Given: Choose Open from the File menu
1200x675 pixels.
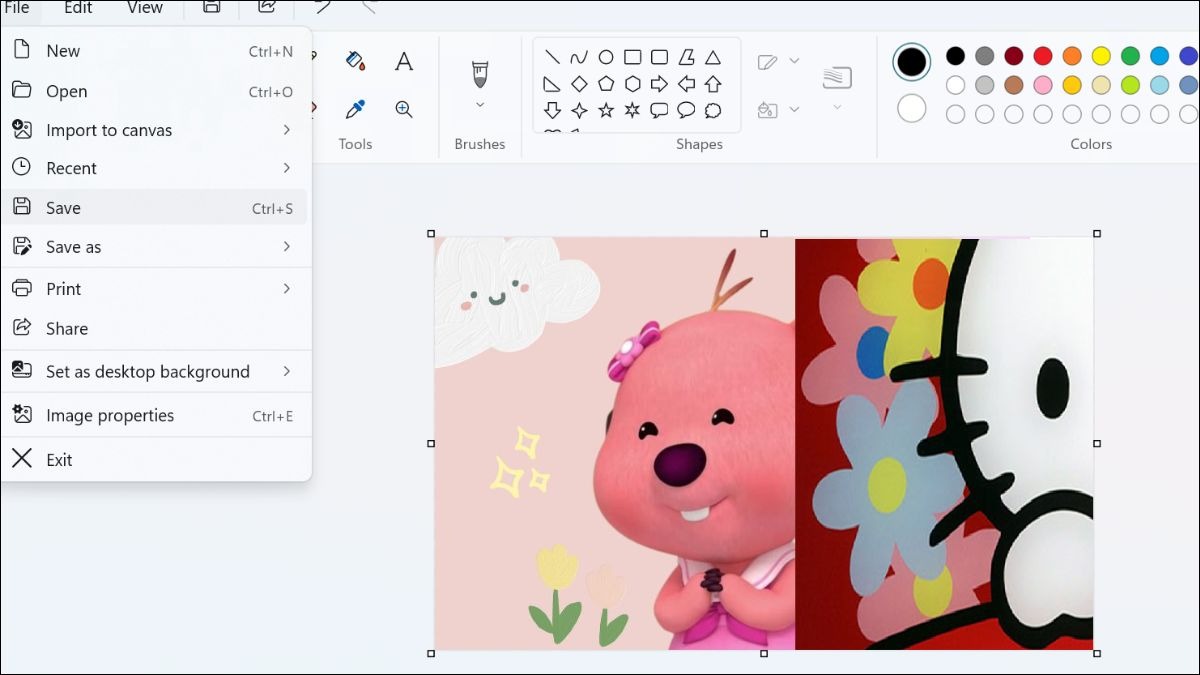Looking at the screenshot, I should [155, 91].
